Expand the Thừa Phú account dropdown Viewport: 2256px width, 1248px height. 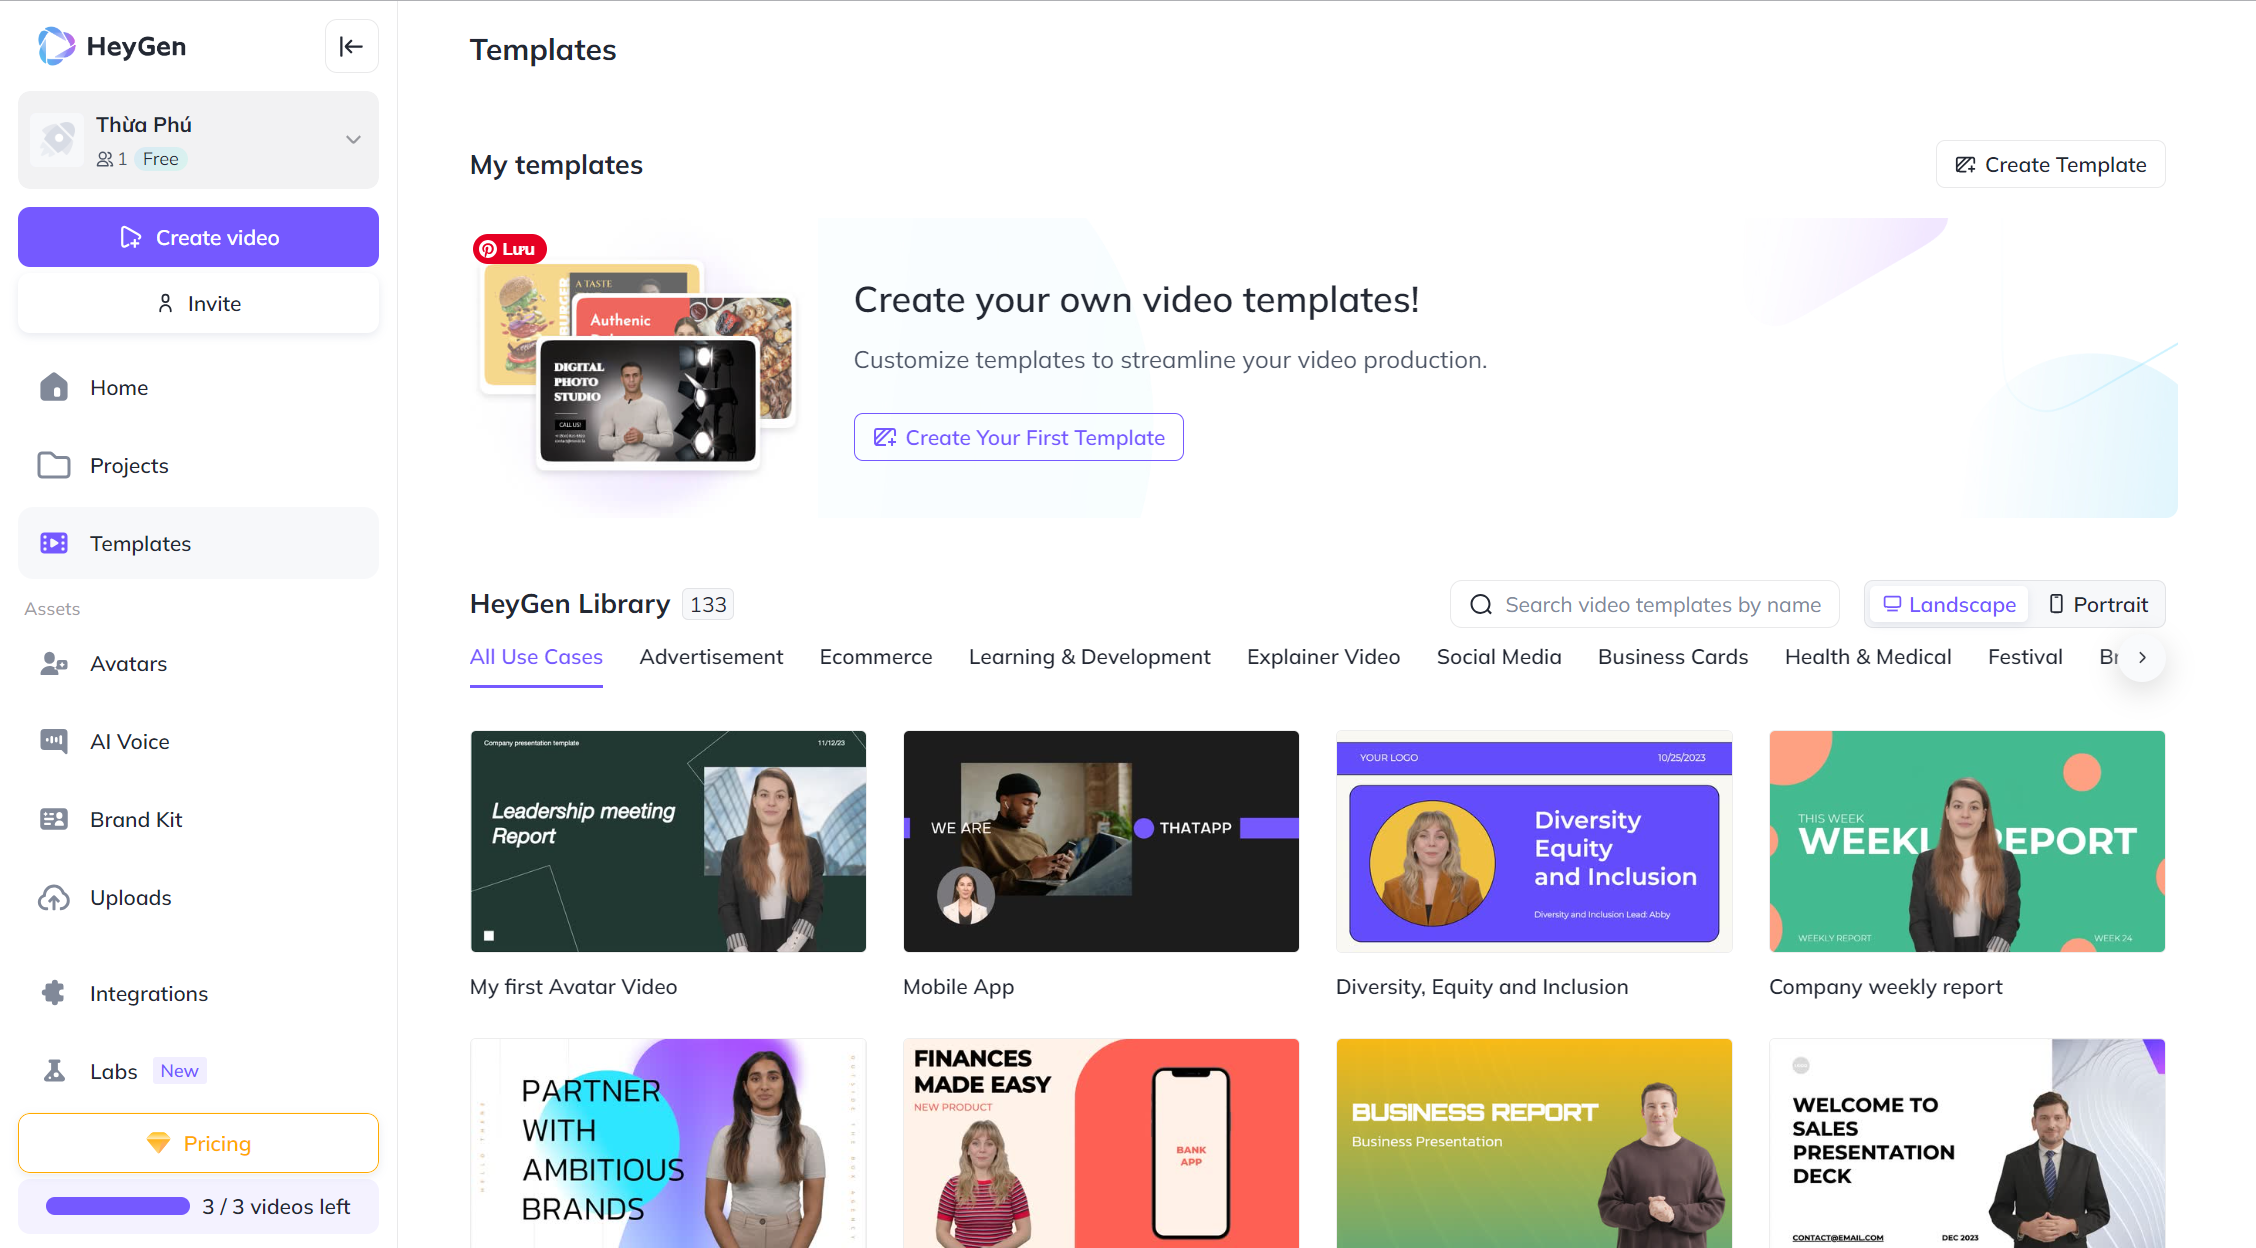click(x=350, y=140)
